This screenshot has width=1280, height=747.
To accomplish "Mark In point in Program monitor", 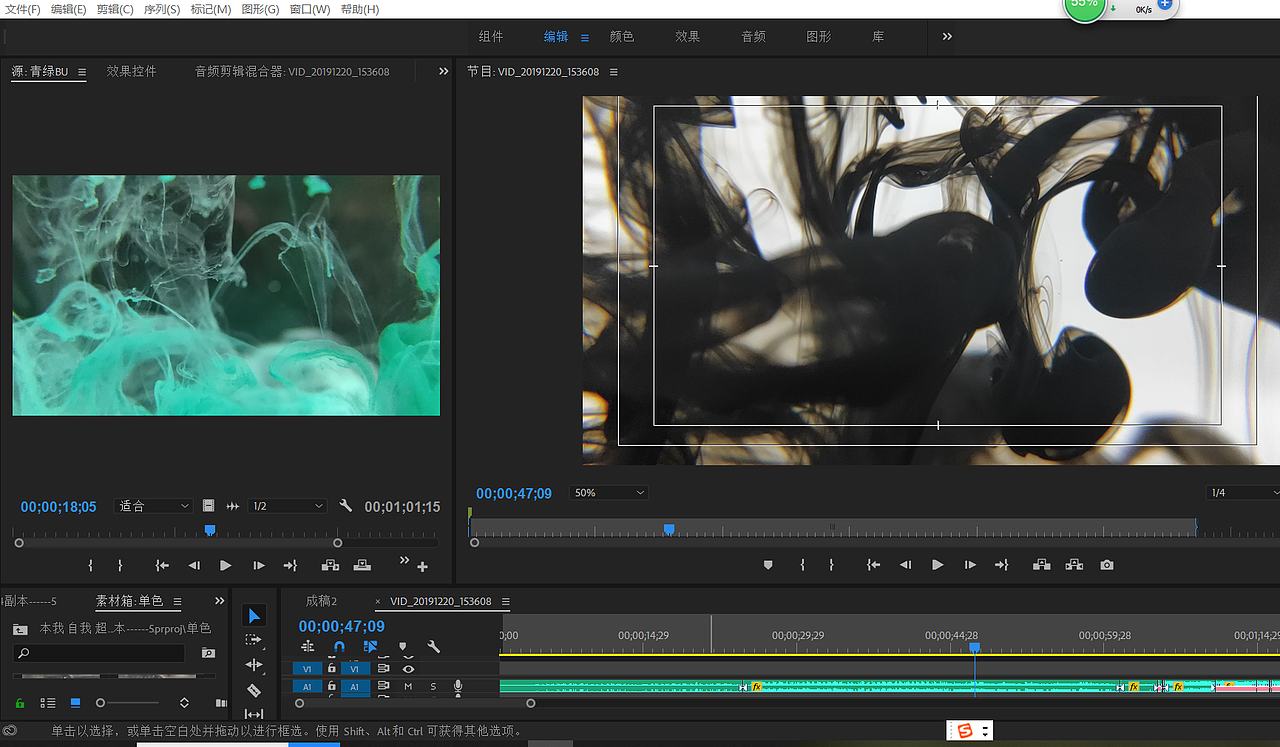I will point(802,565).
